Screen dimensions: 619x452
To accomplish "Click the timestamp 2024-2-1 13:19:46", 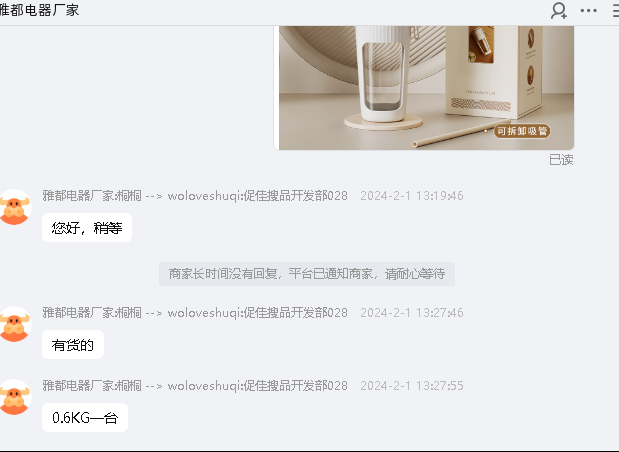I will pos(412,196).
